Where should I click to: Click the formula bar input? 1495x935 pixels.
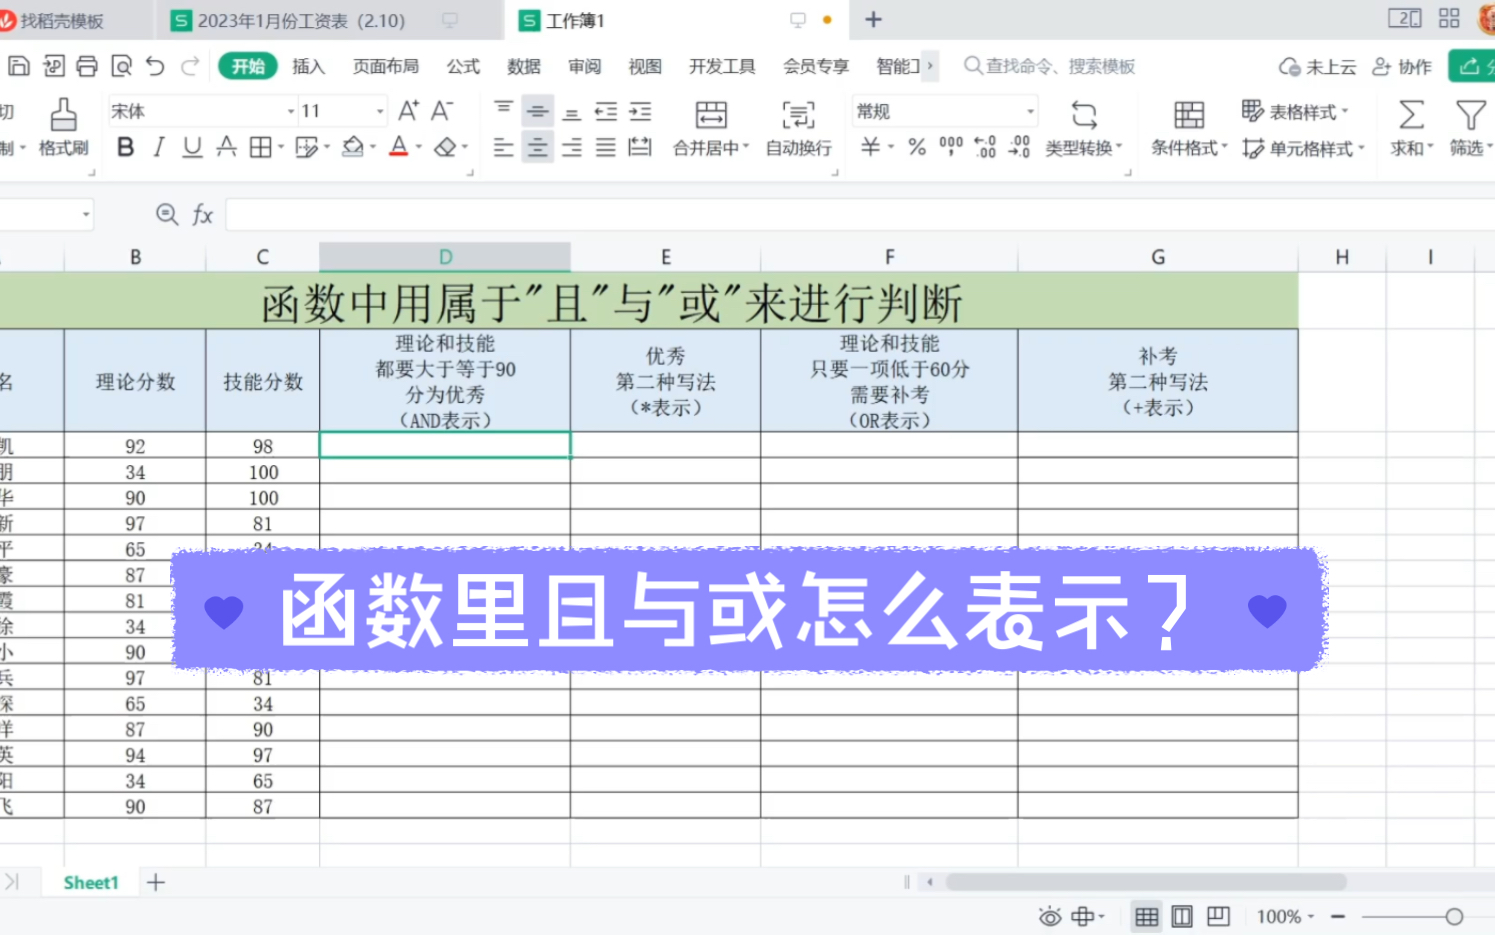[860, 214]
